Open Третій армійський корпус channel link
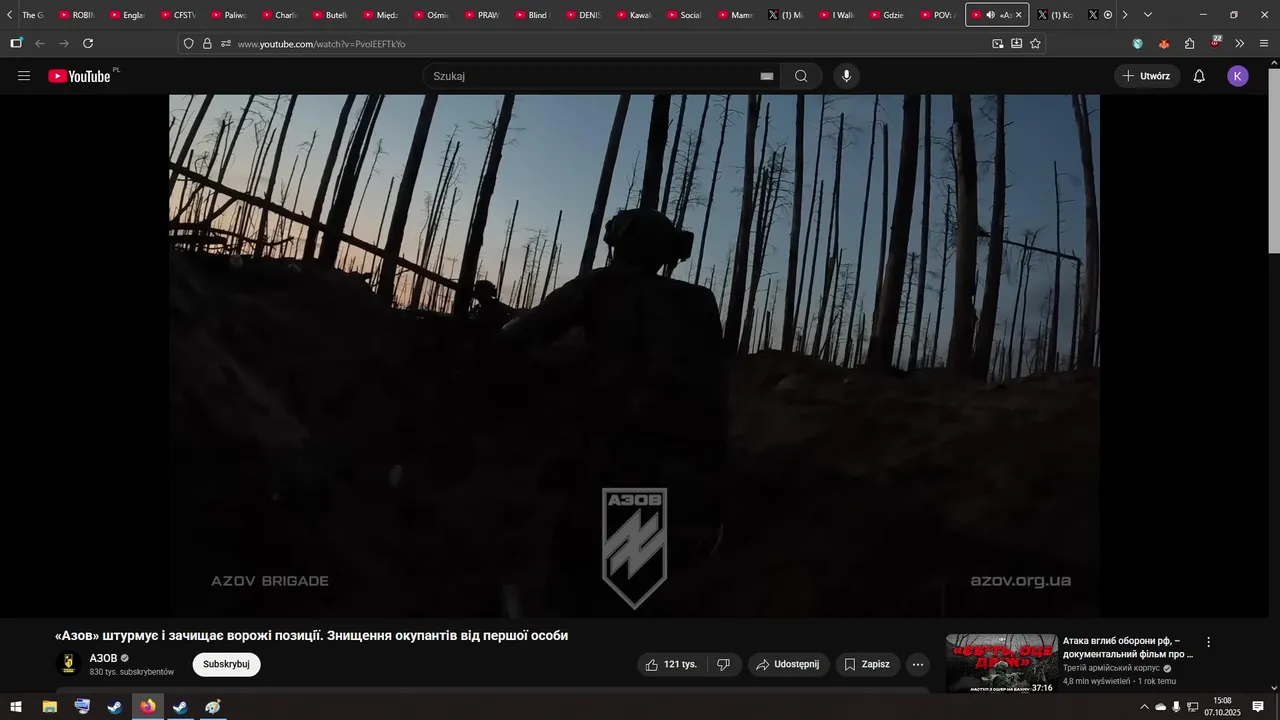This screenshot has width=1280, height=720. coord(1111,668)
